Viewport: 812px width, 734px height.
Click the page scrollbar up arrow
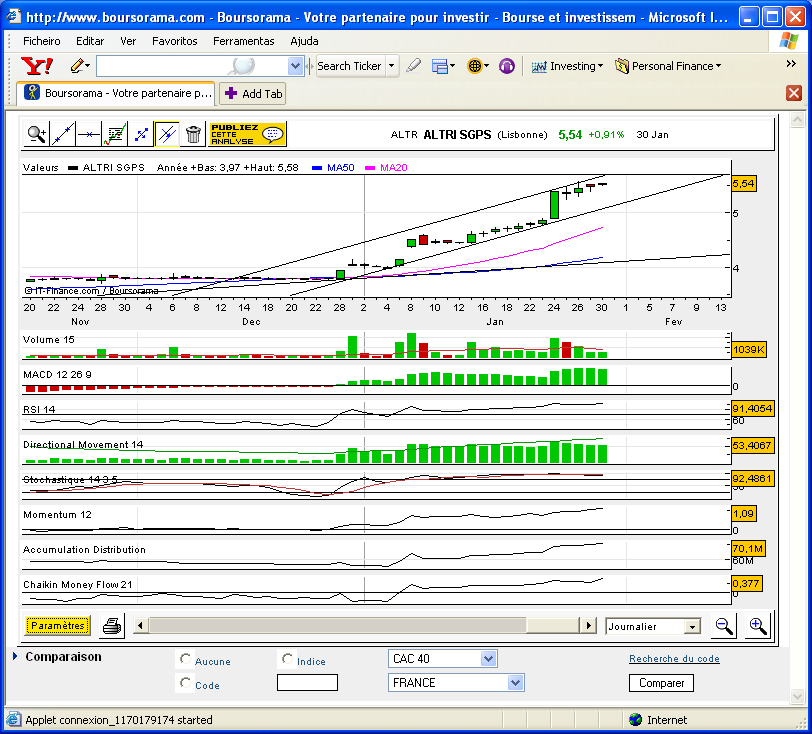click(x=798, y=121)
